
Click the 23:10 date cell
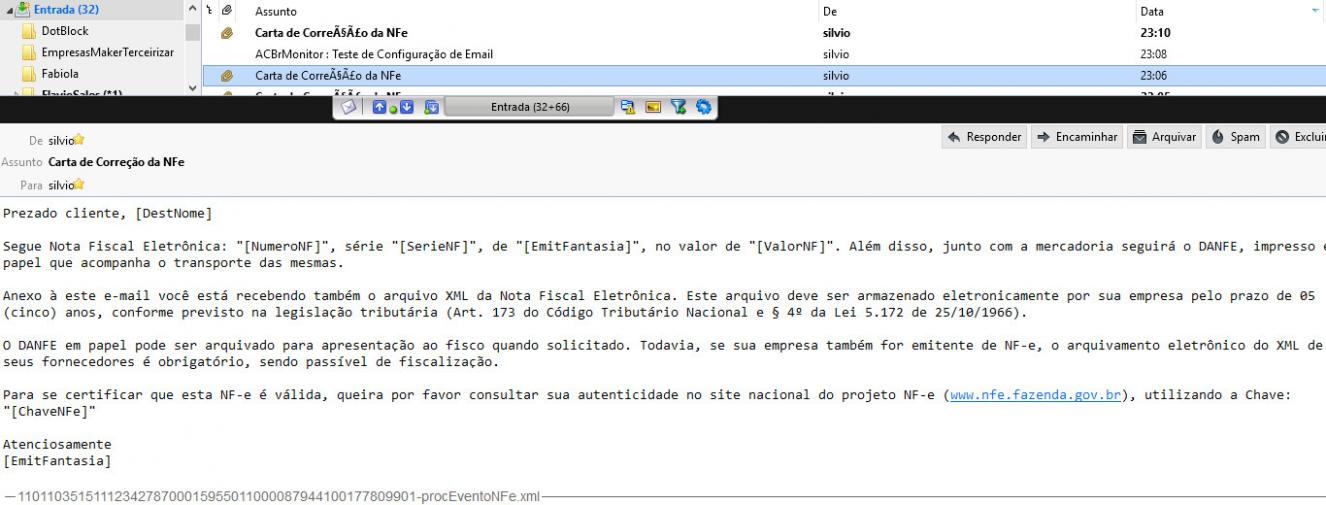pos(1154,33)
